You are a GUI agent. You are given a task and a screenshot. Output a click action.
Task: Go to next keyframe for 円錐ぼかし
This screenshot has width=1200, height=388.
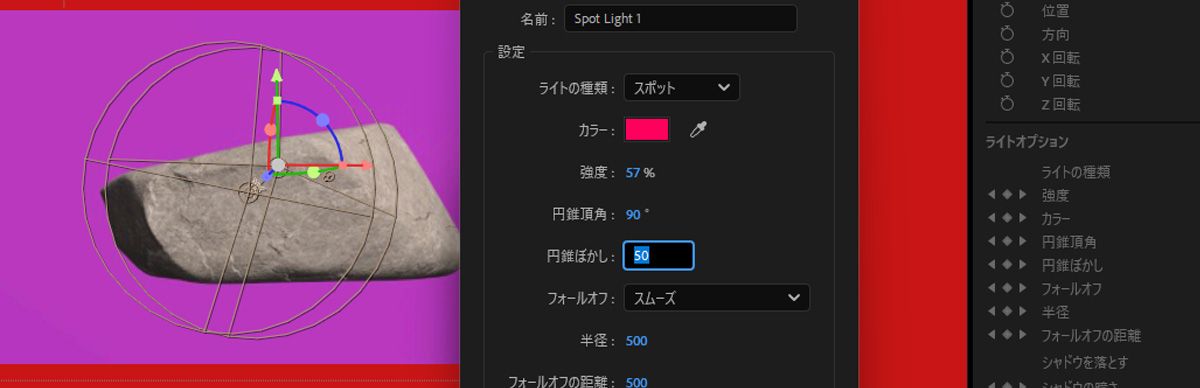[1022, 265]
